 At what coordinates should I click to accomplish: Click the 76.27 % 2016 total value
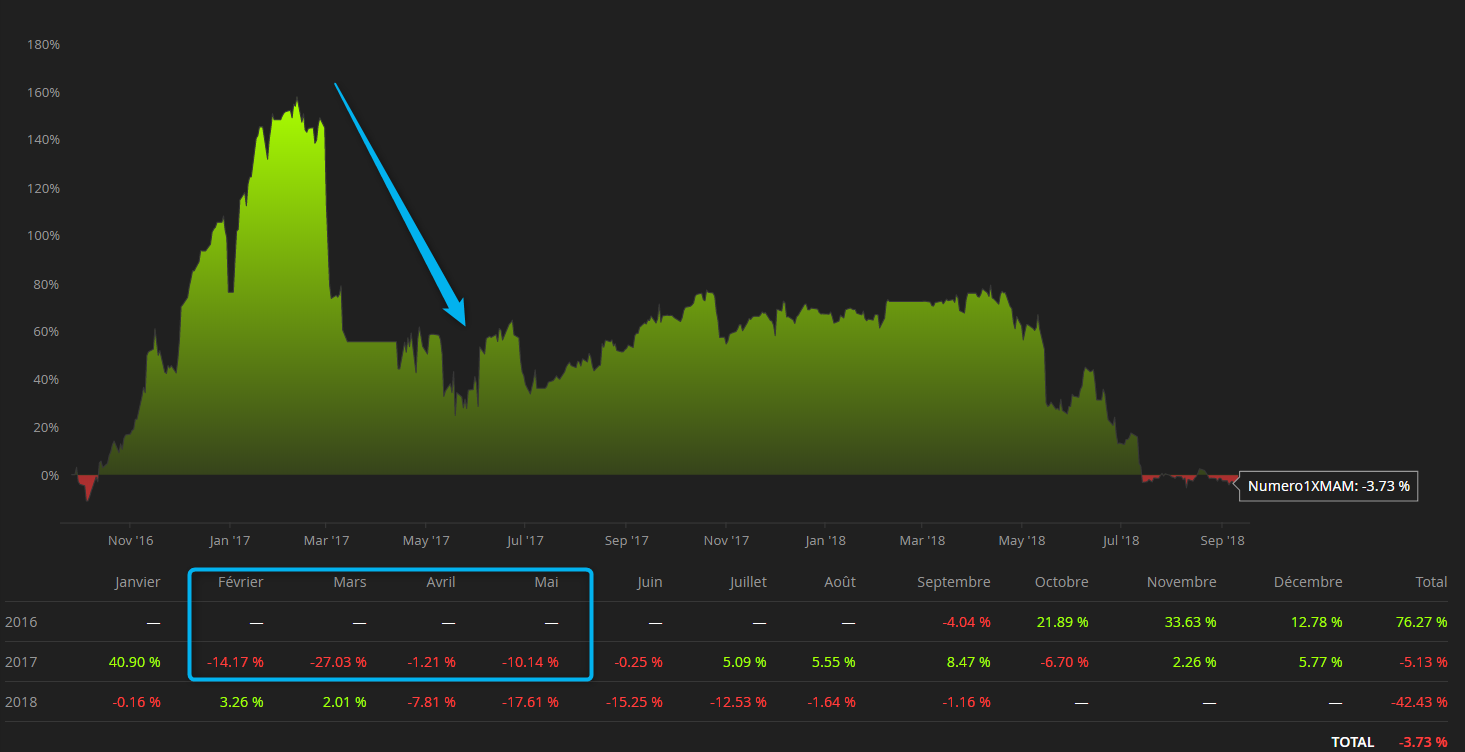[1421, 622]
